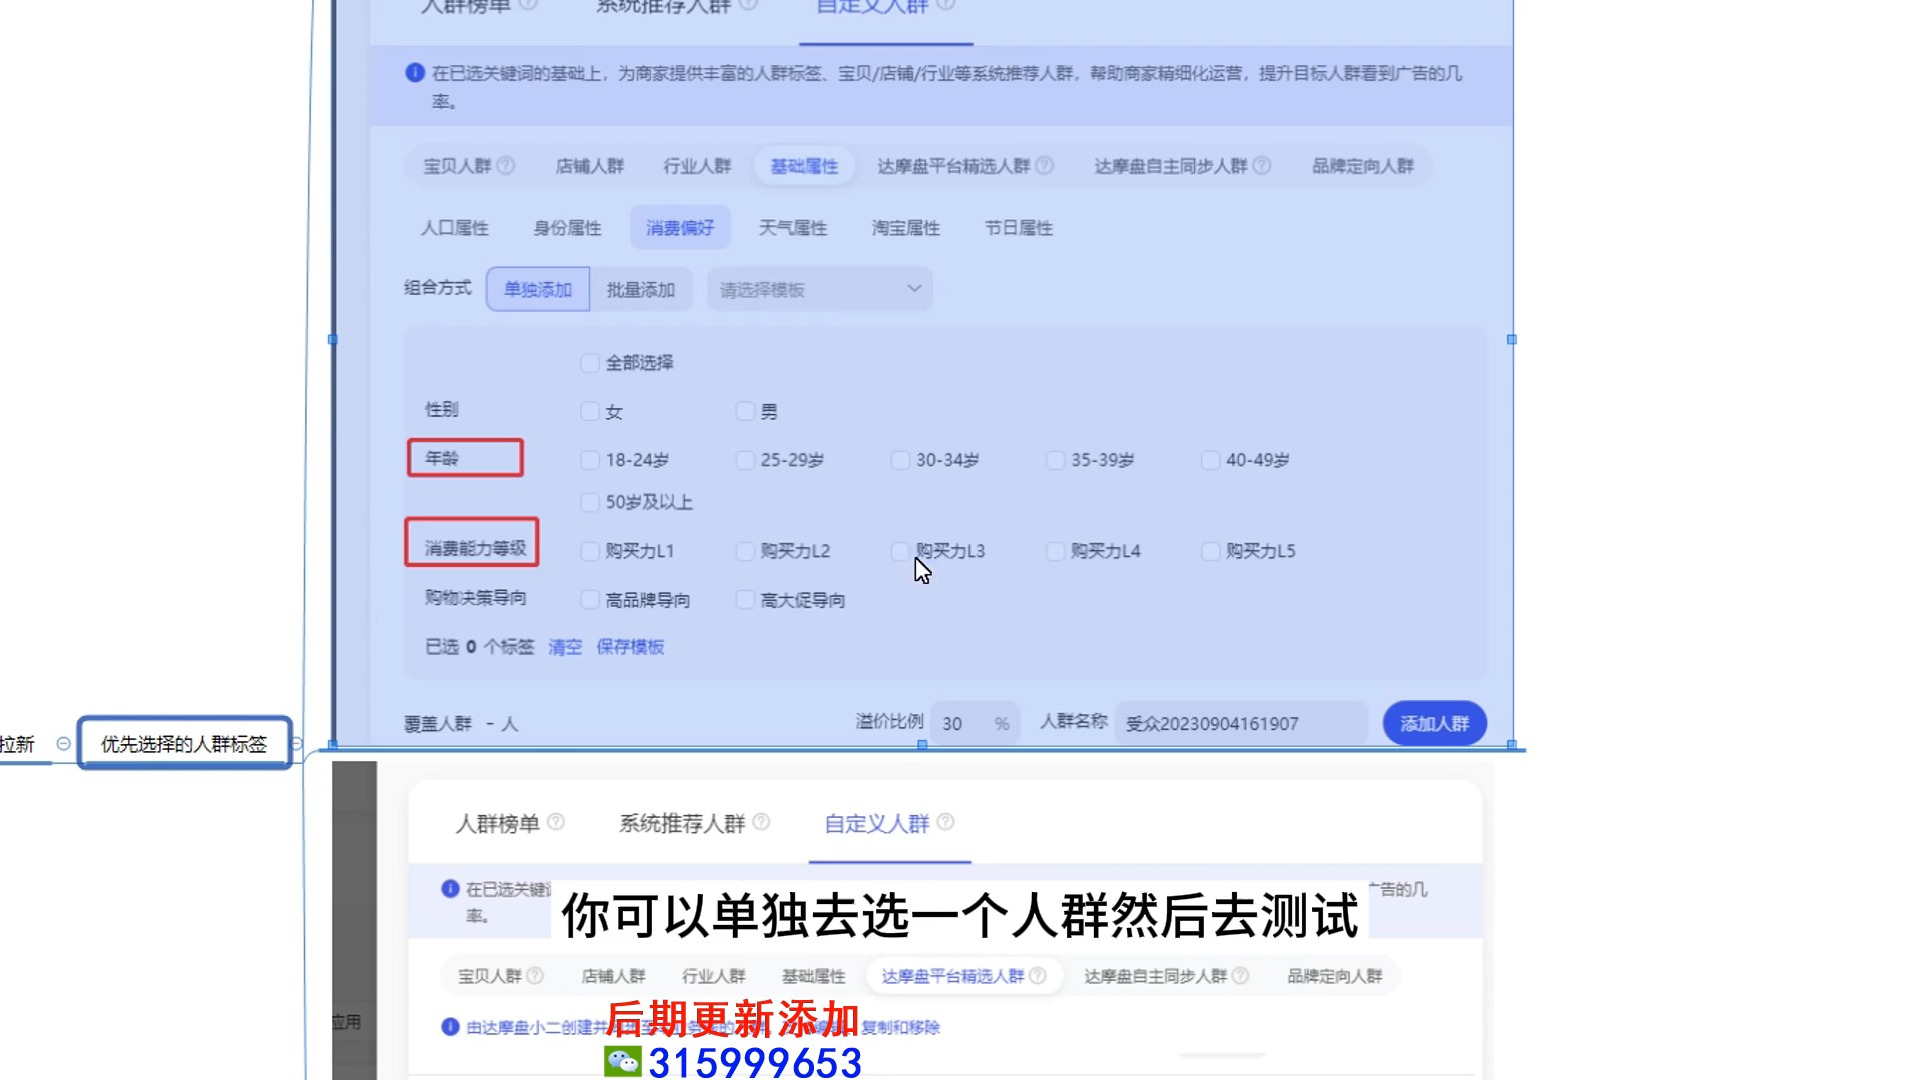Switch to 达摩盘自主同步人群 in the lower panel
Screen dimensions: 1920x1080
[1155, 976]
